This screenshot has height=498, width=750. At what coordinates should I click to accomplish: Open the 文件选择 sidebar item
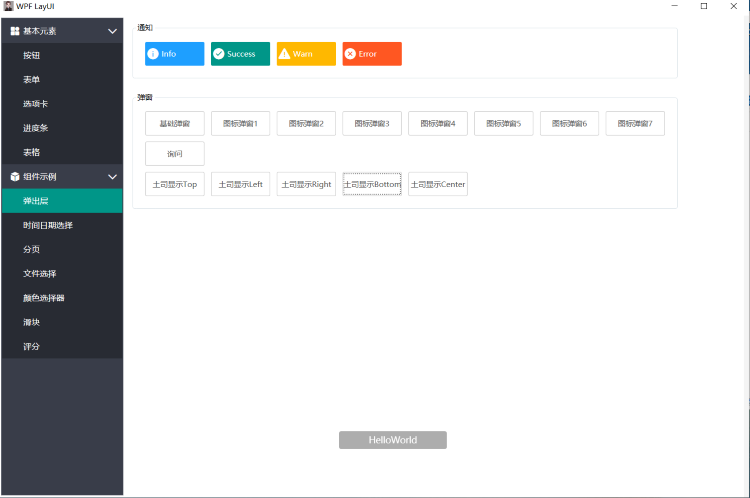[62, 274]
